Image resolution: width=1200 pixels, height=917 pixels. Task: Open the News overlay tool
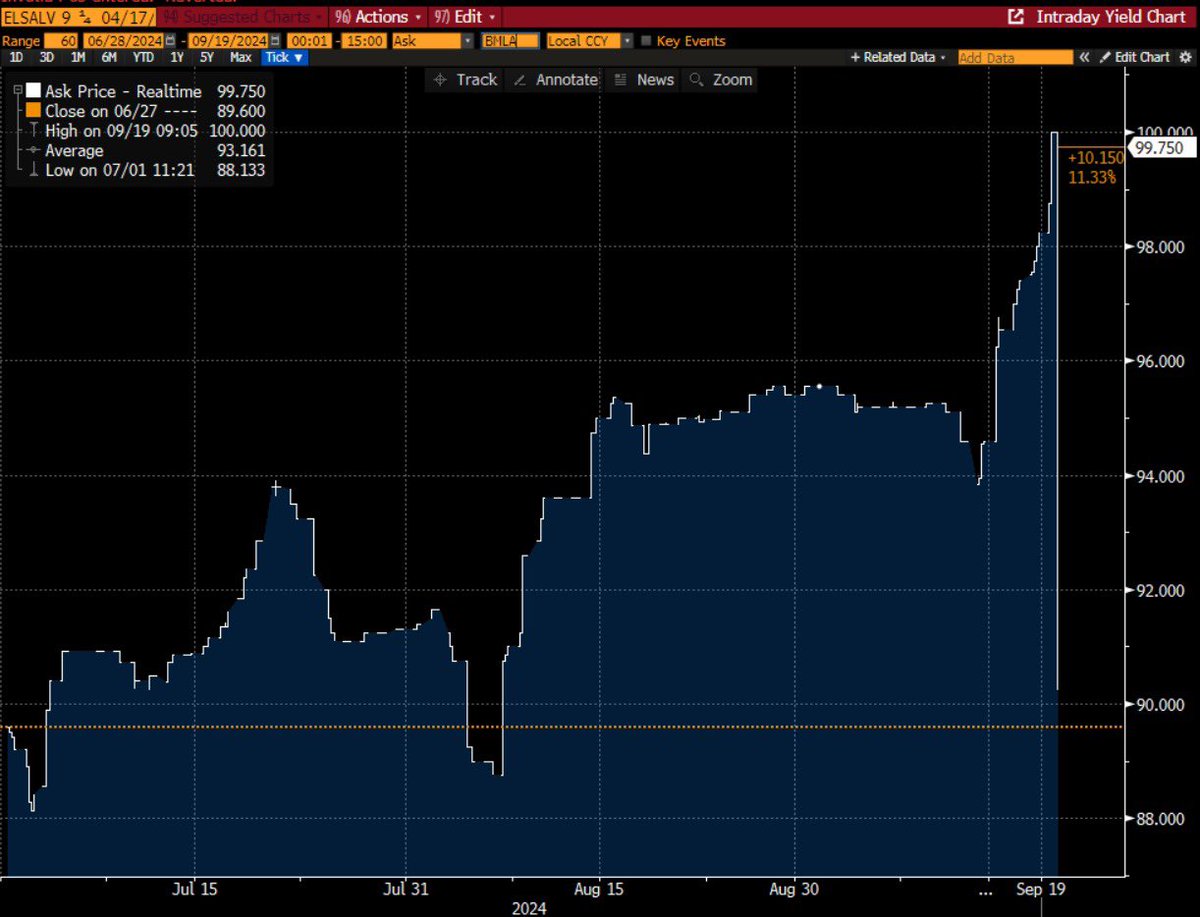coord(644,80)
